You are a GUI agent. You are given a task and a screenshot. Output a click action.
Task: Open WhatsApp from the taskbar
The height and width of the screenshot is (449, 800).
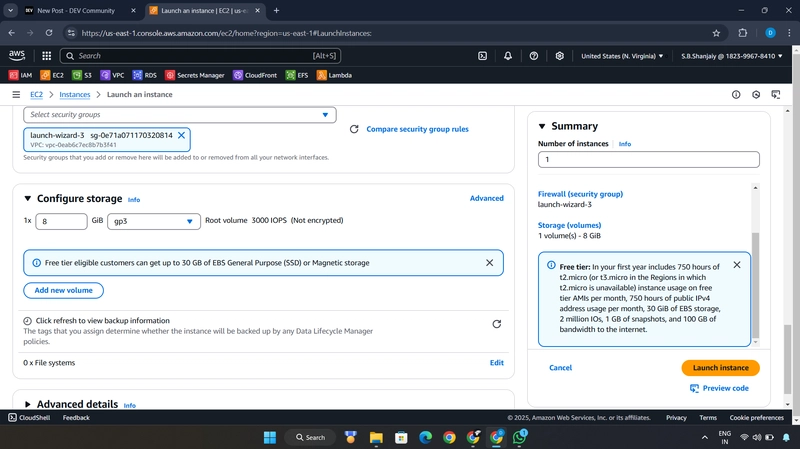(520, 437)
